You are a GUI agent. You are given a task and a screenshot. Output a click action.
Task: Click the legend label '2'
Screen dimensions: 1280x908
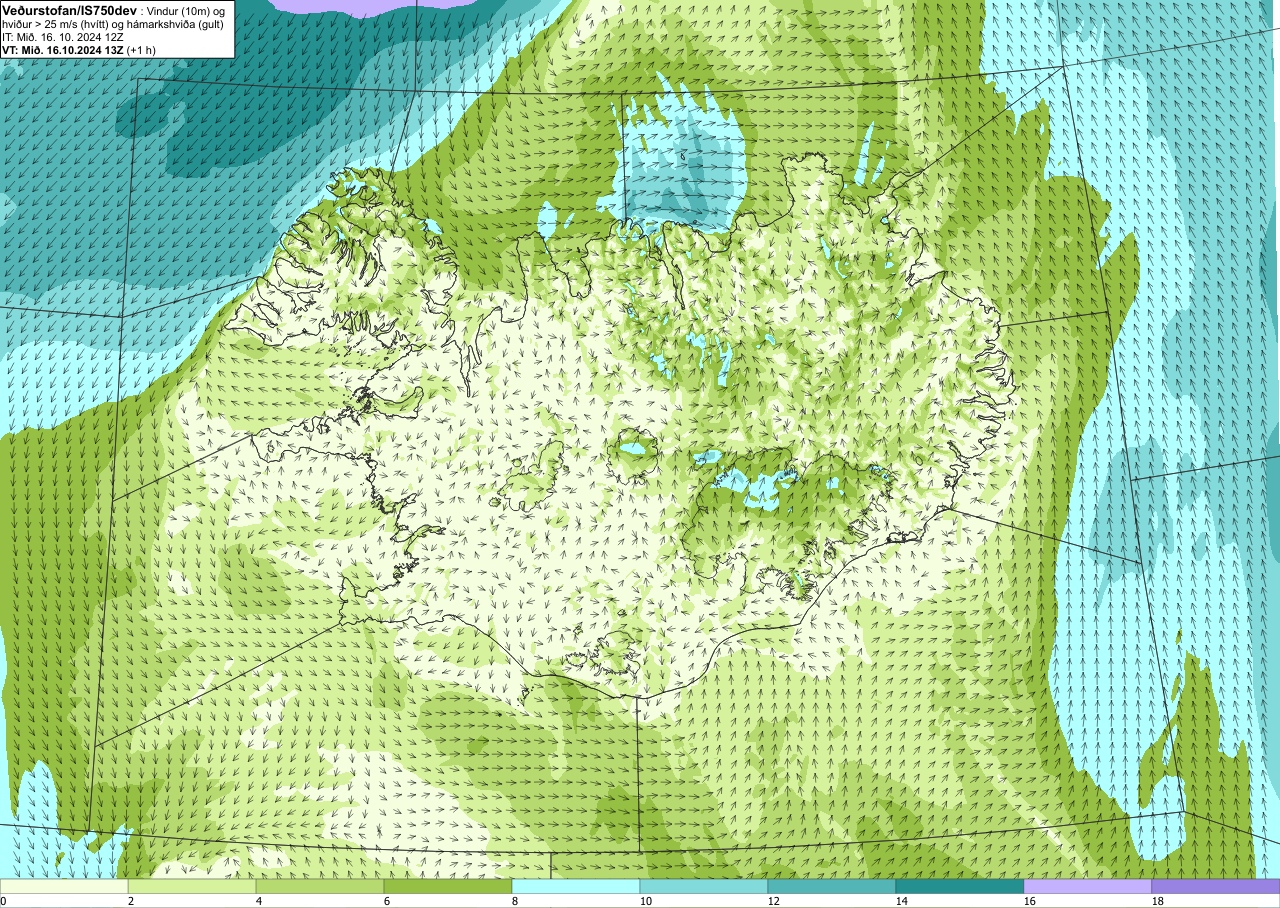pos(132,901)
